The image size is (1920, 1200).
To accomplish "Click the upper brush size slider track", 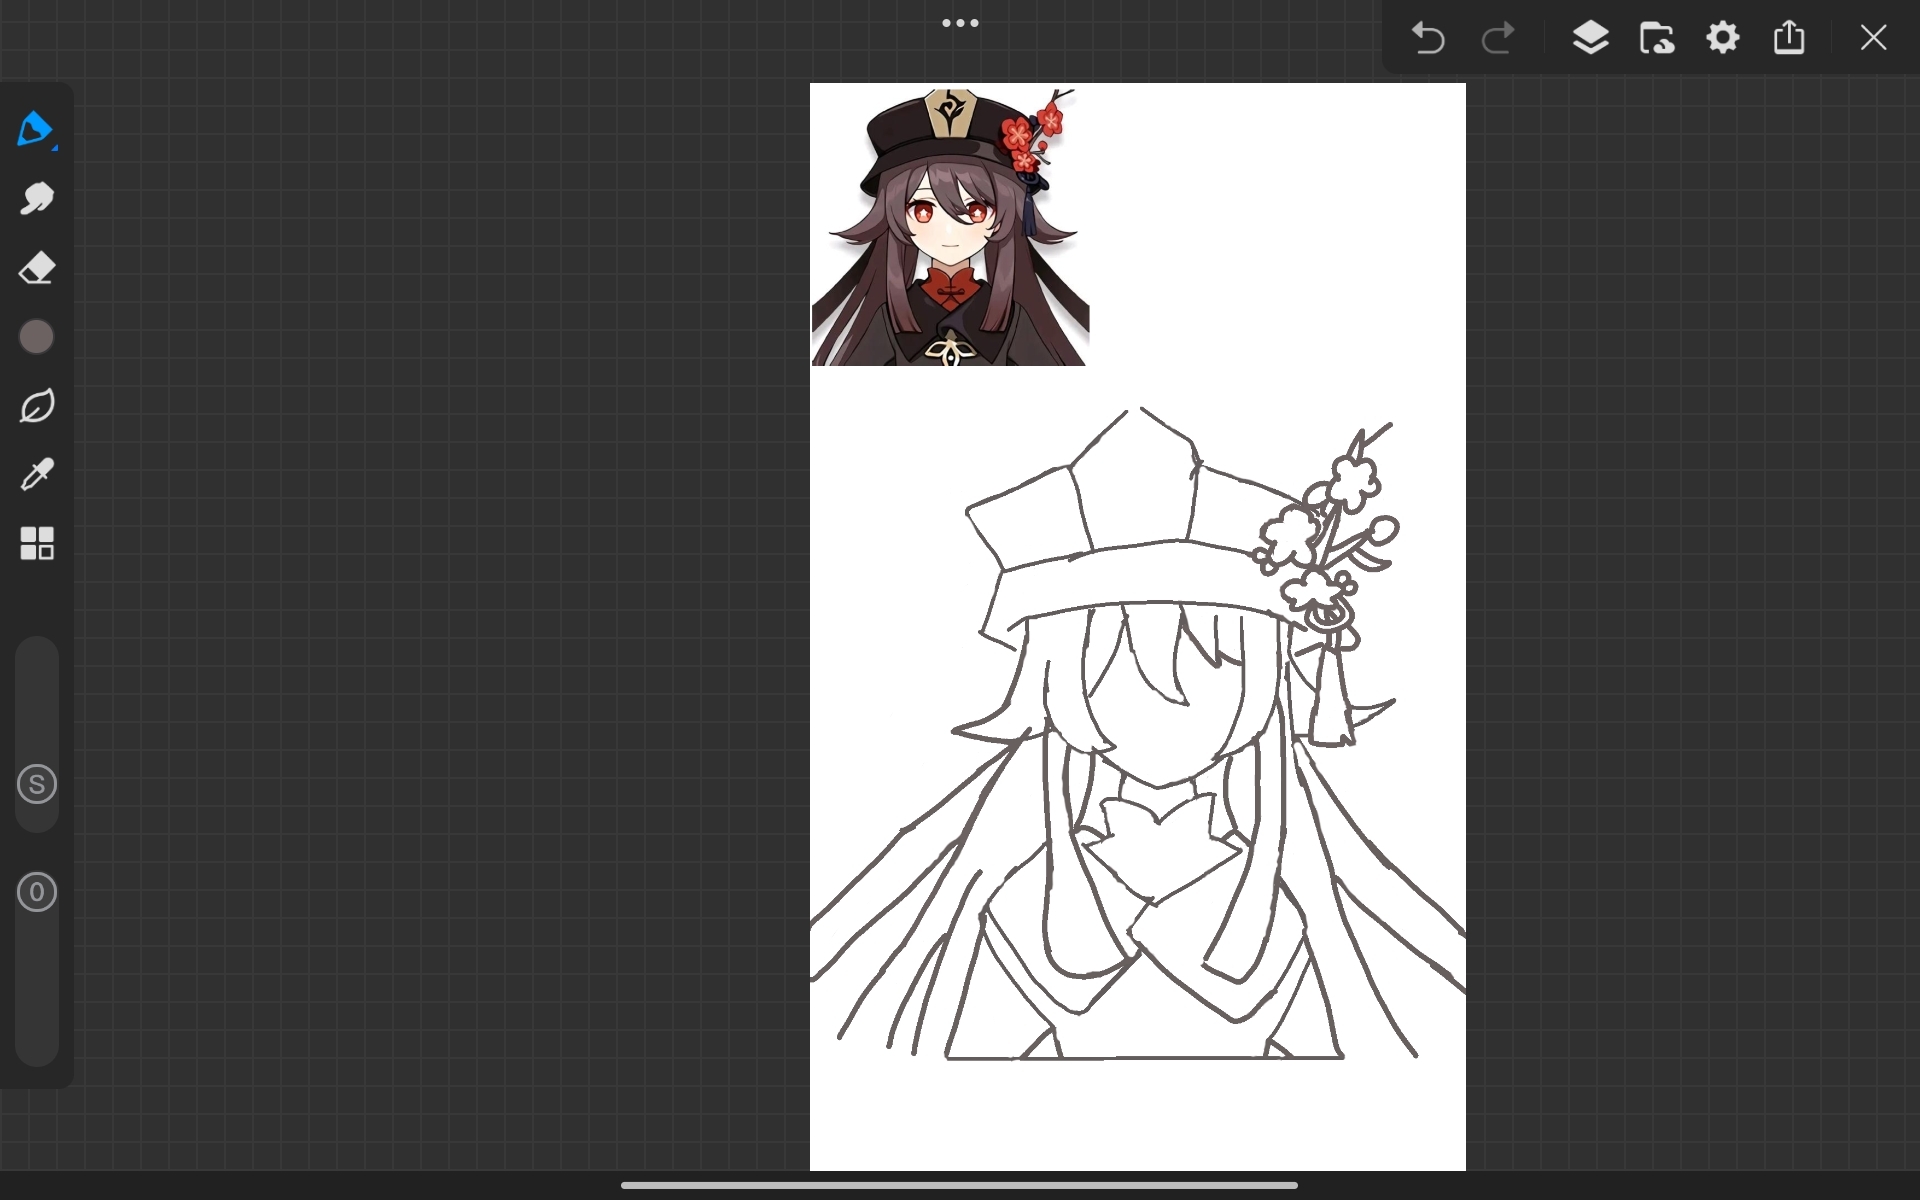I will [x=37, y=700].
